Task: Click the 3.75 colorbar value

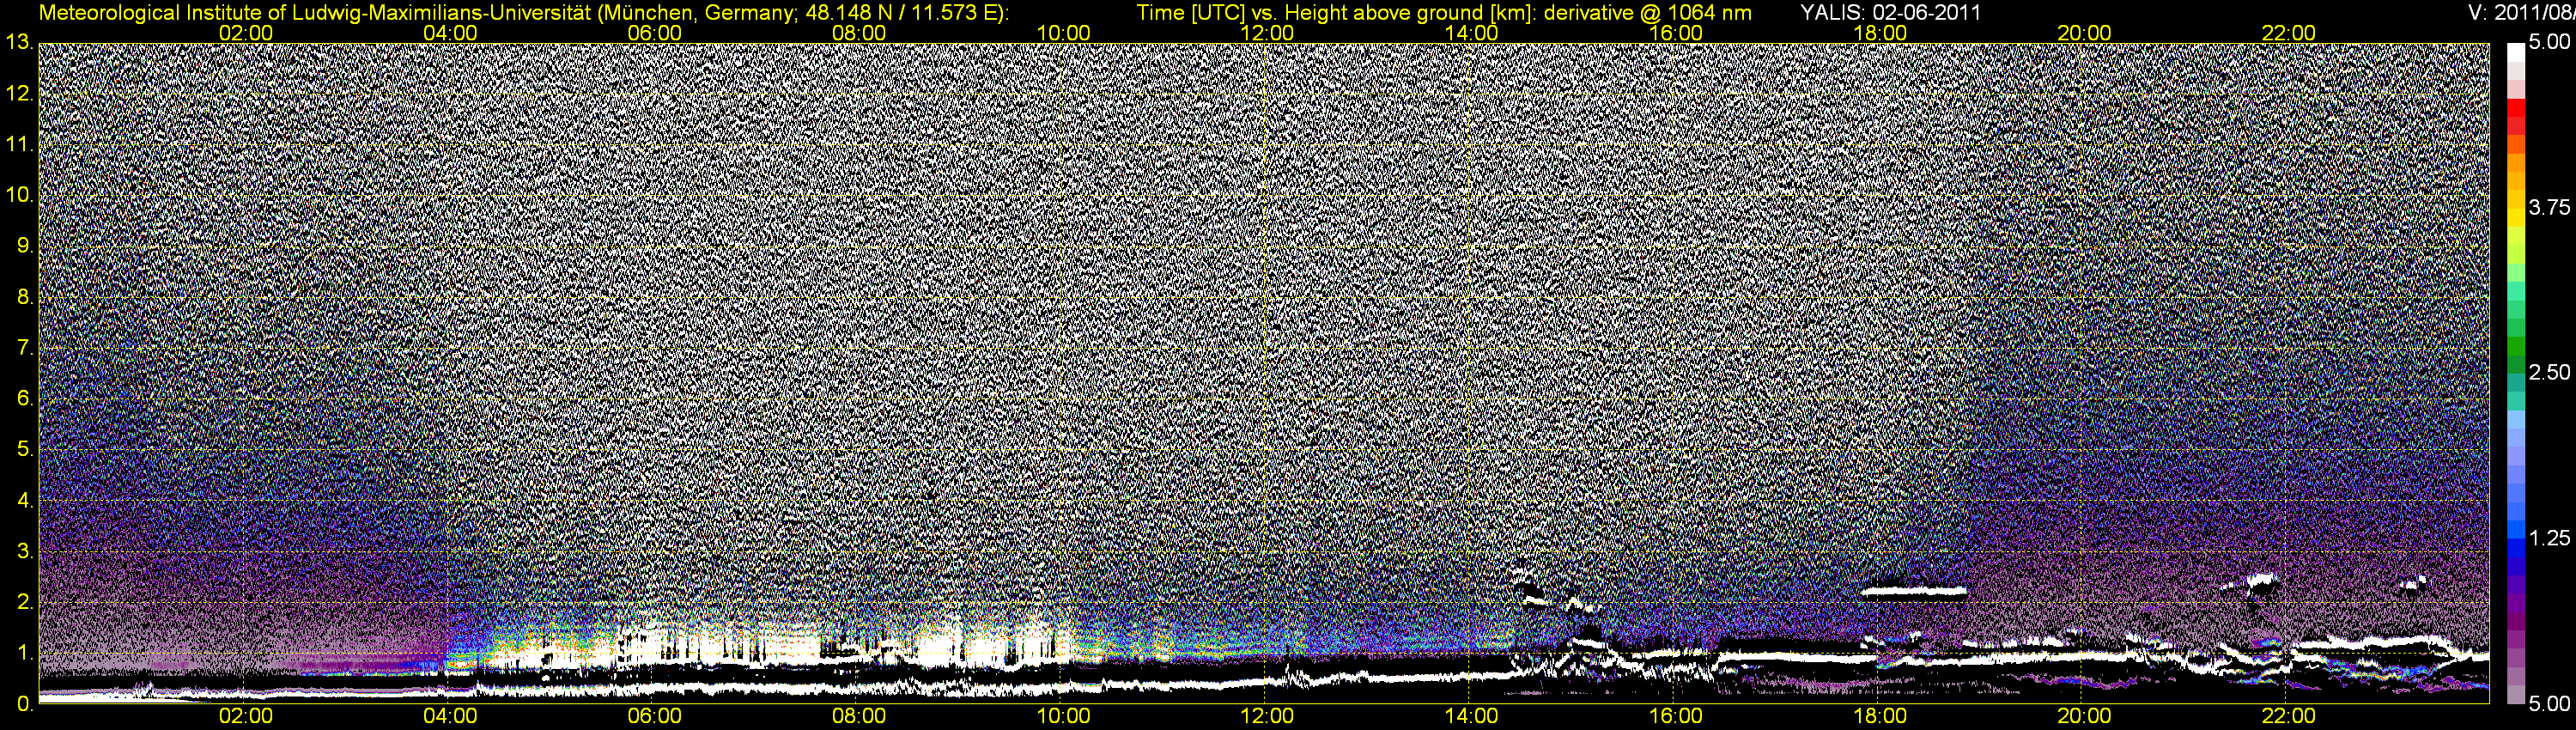Action: click(2549, 207)
